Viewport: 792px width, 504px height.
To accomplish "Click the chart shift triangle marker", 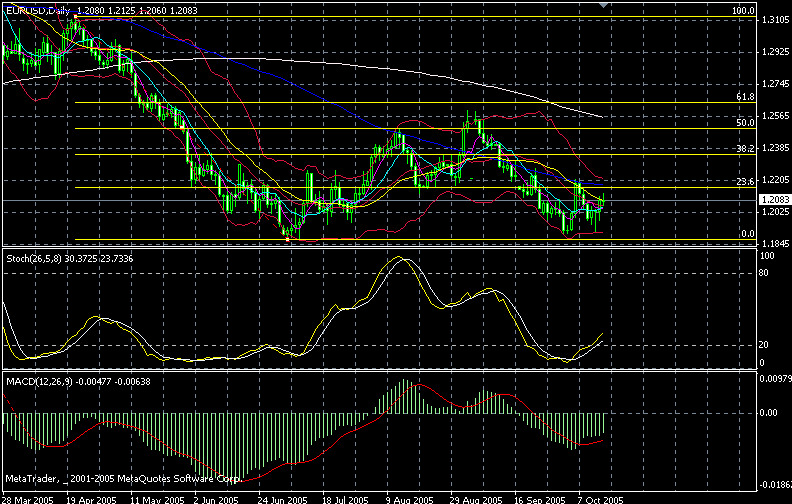I will (x=601, y=6).
